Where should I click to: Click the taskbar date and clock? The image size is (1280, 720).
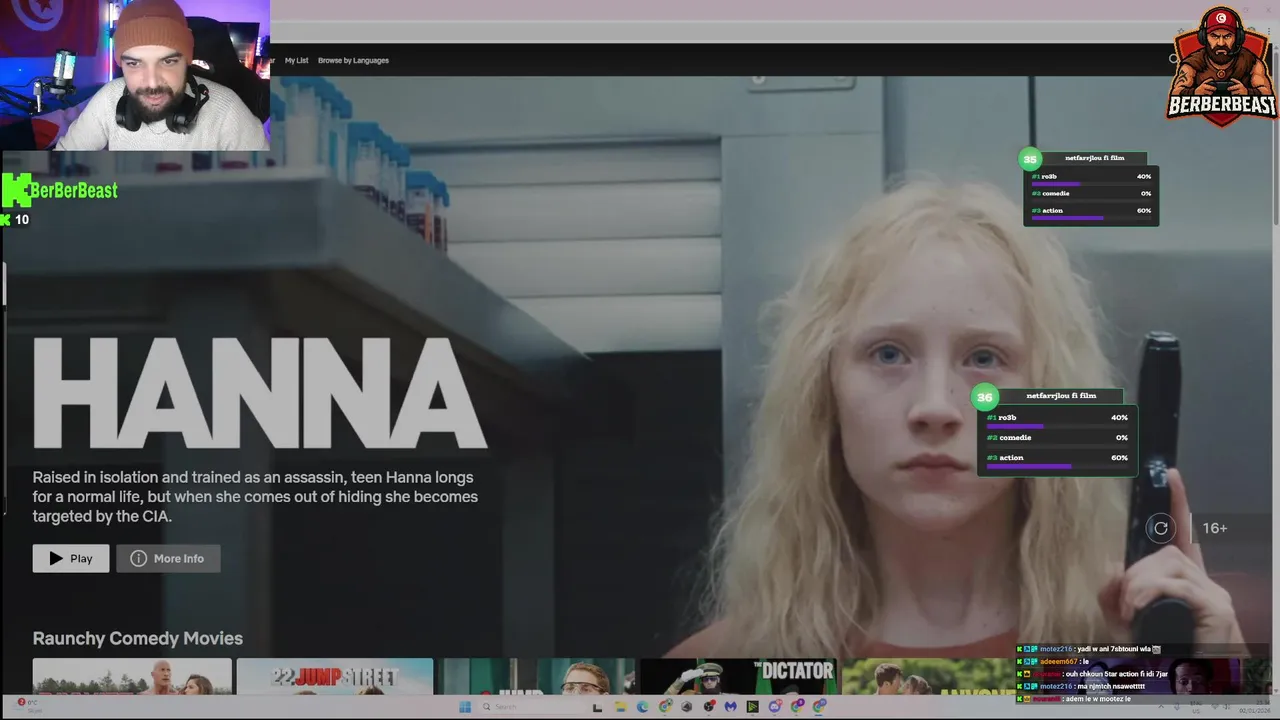pos(1254,708)
